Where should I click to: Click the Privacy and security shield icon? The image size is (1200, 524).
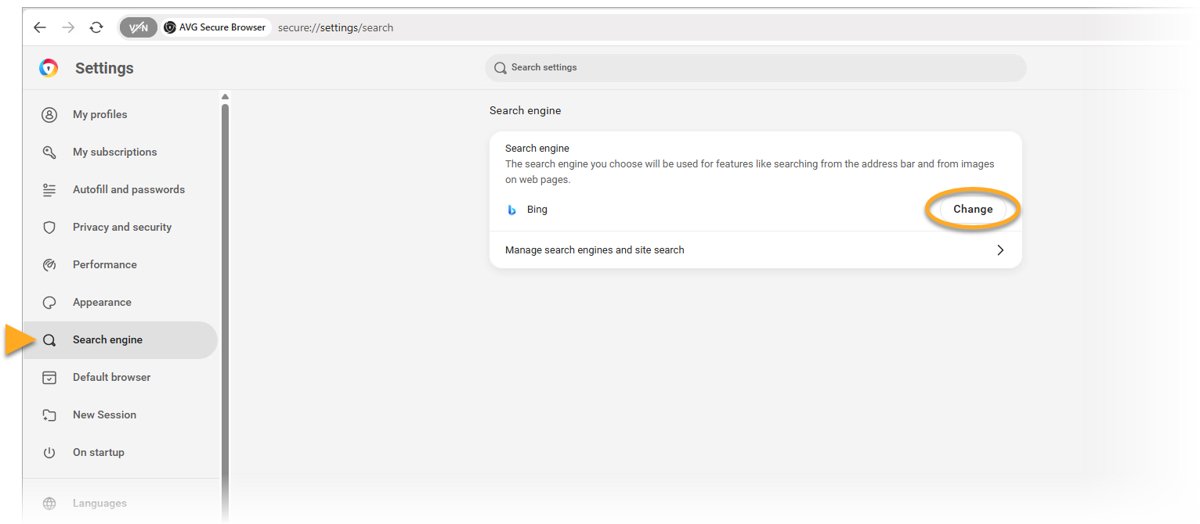pyautogui.click(x=49, y=227)
